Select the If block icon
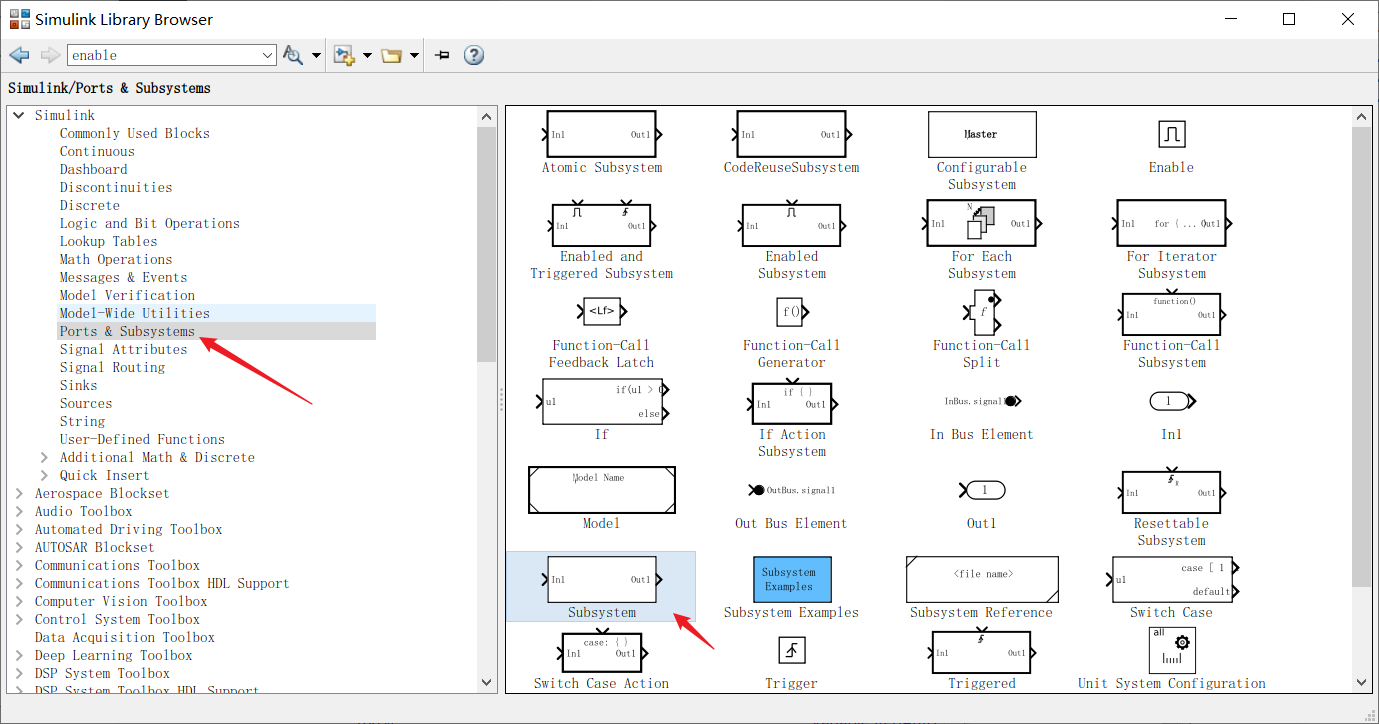1379x724 pixels. click(x=603, y=402)
